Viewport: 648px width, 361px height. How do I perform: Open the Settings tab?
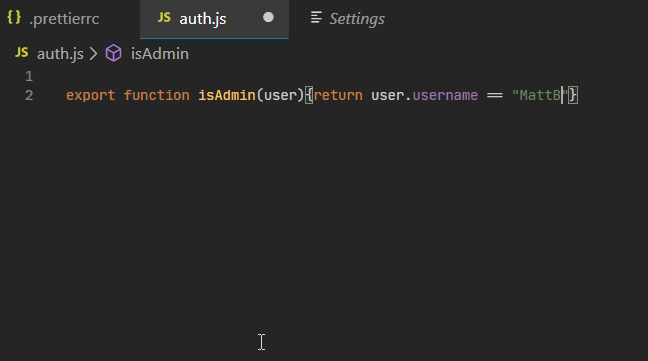(347, 19)
